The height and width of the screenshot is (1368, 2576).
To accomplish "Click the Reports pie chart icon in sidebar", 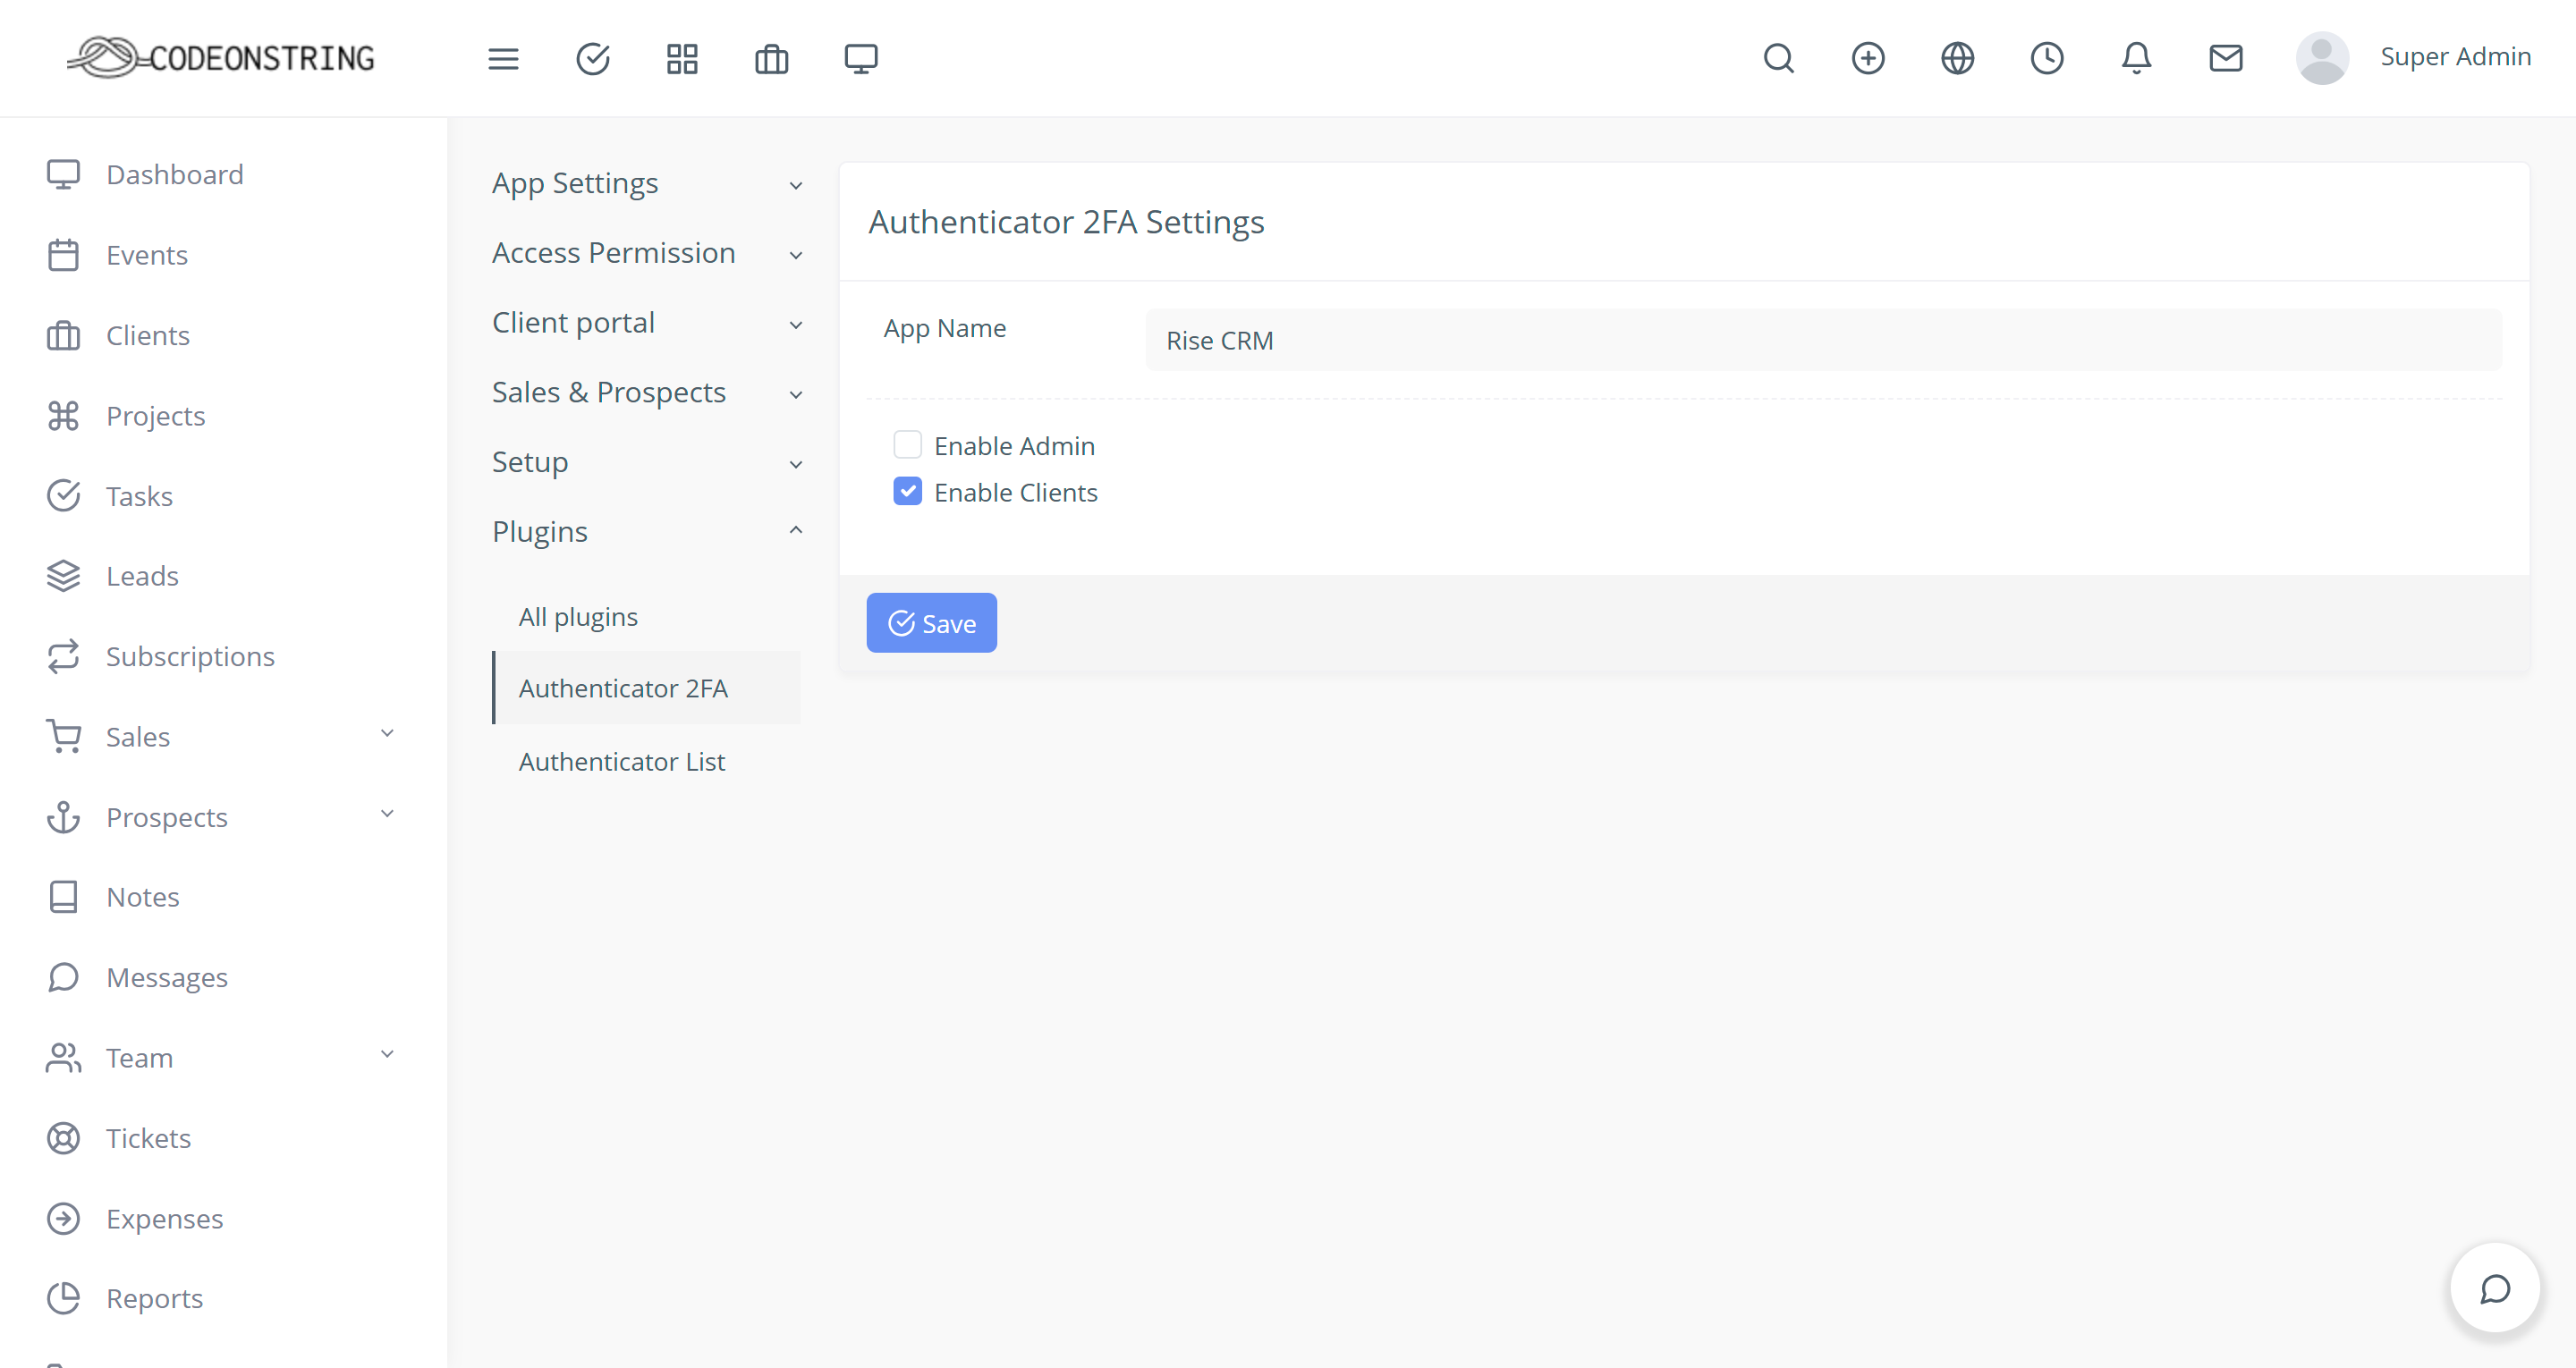I will click(63, 1298).
